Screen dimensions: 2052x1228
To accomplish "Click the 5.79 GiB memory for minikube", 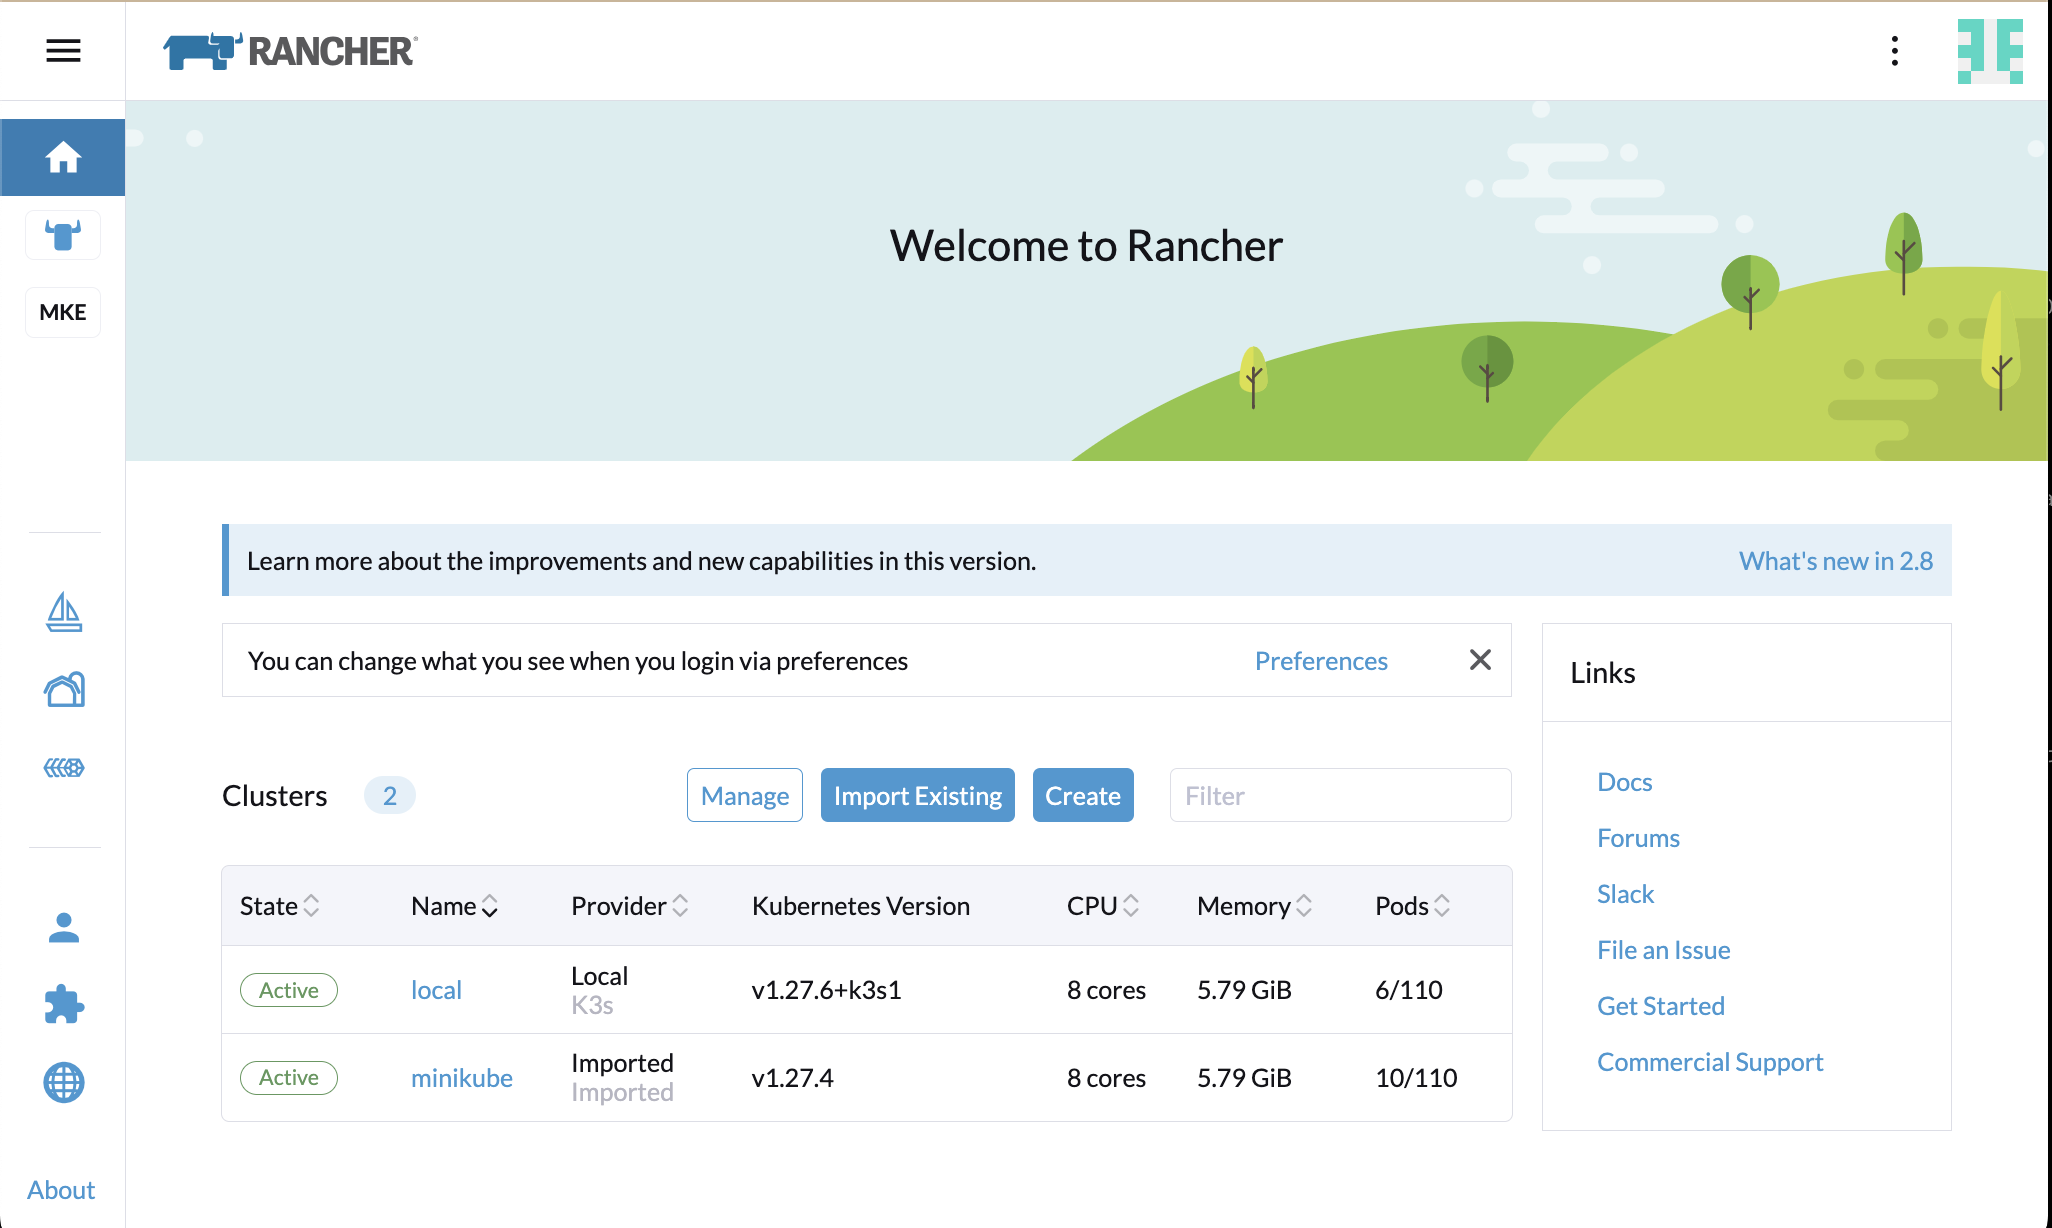I will pos(1244,1078).
